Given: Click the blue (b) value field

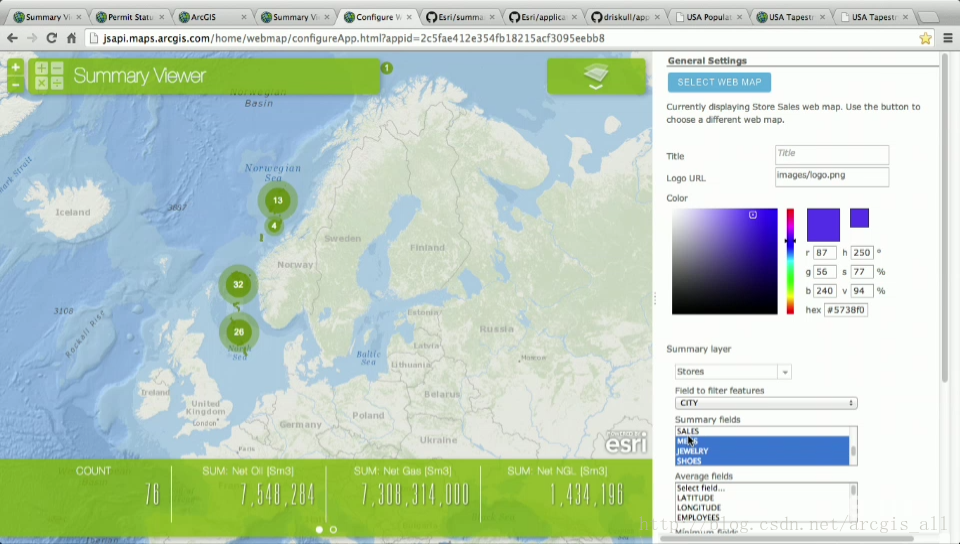Looking at the screenshot, I should 825,291.
